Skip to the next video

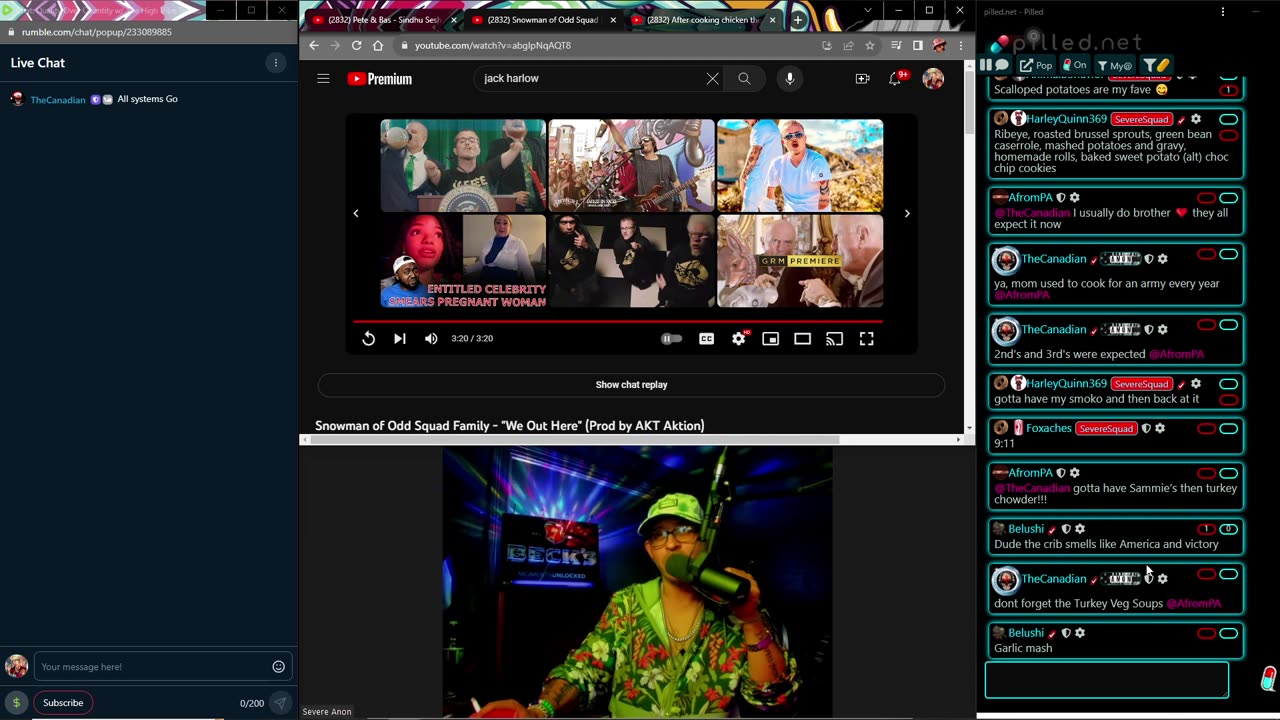[400, 339]
